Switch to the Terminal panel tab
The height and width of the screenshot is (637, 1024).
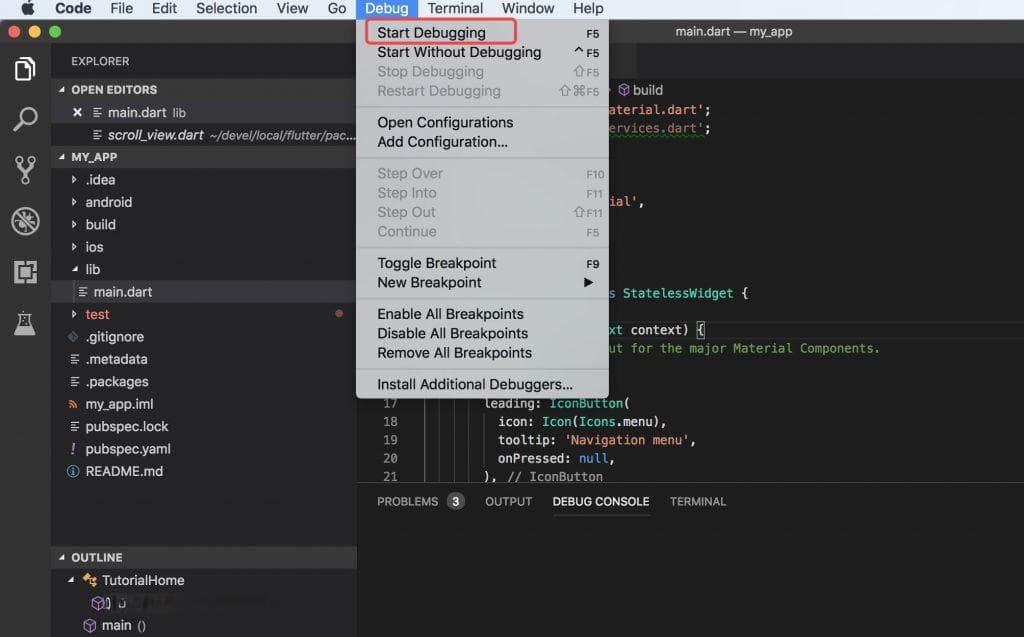click(x=697, y=502)
